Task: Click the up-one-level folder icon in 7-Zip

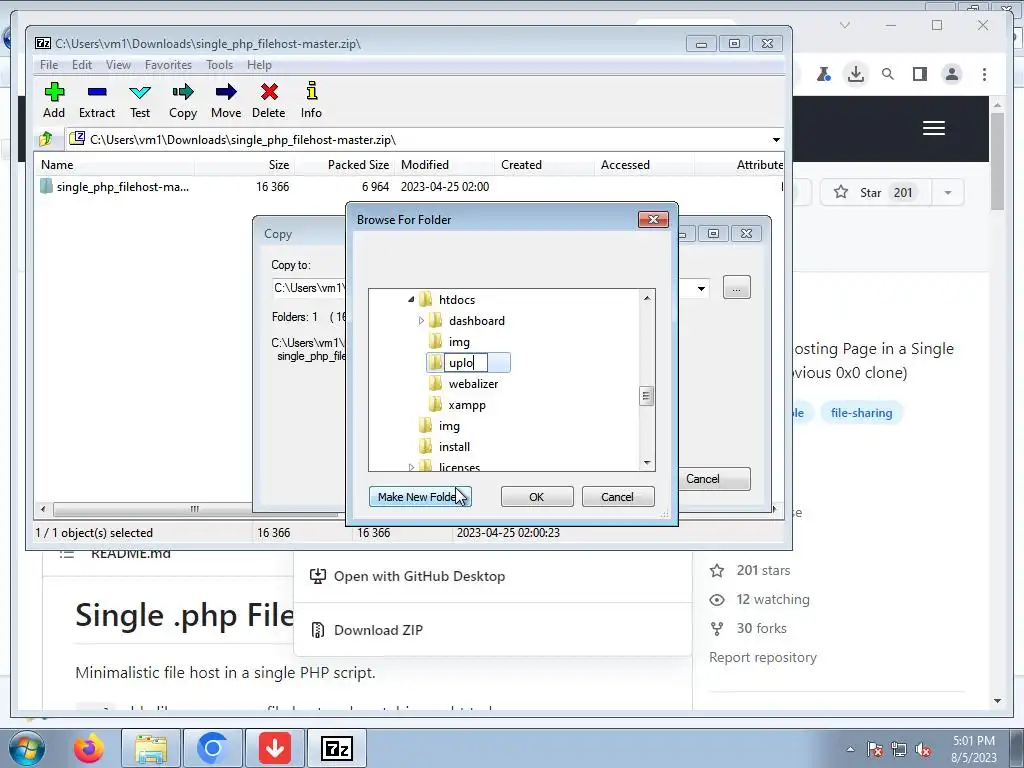Action: coord(46,139)
